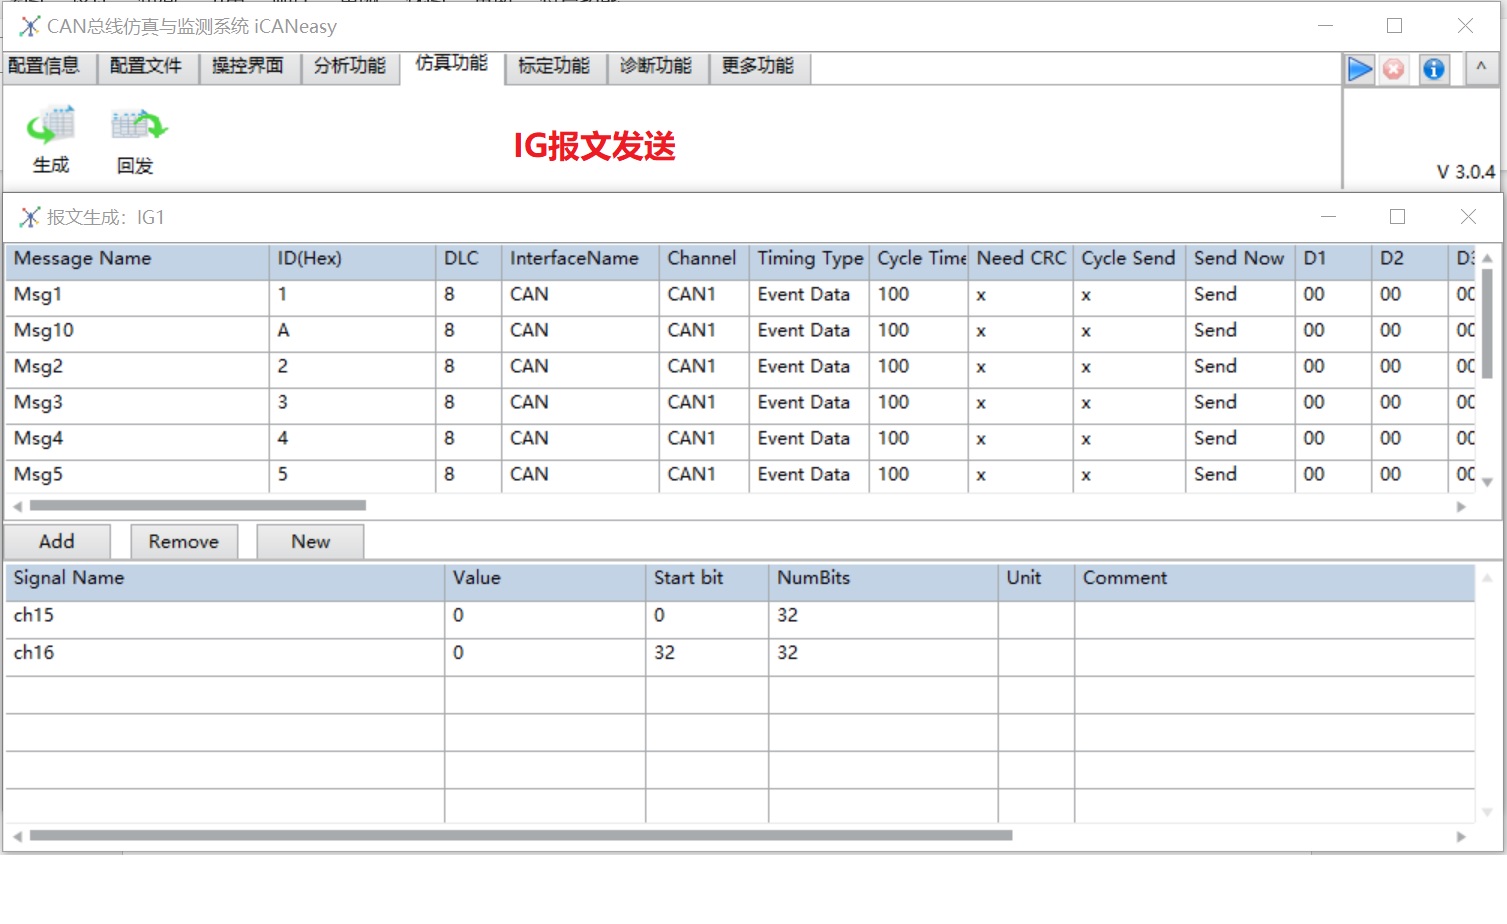Image resolution: width=1507 pixels, height=924 pixels.
Task: Switch to the 分析功能 tab
Action: pos(350,67)
